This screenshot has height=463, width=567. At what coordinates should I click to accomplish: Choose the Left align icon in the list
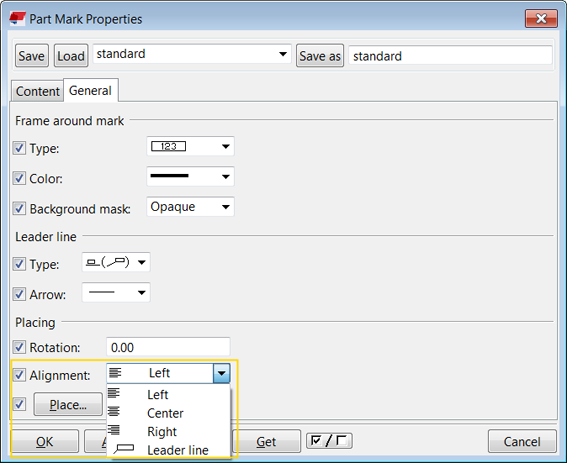tap(114, 393)
